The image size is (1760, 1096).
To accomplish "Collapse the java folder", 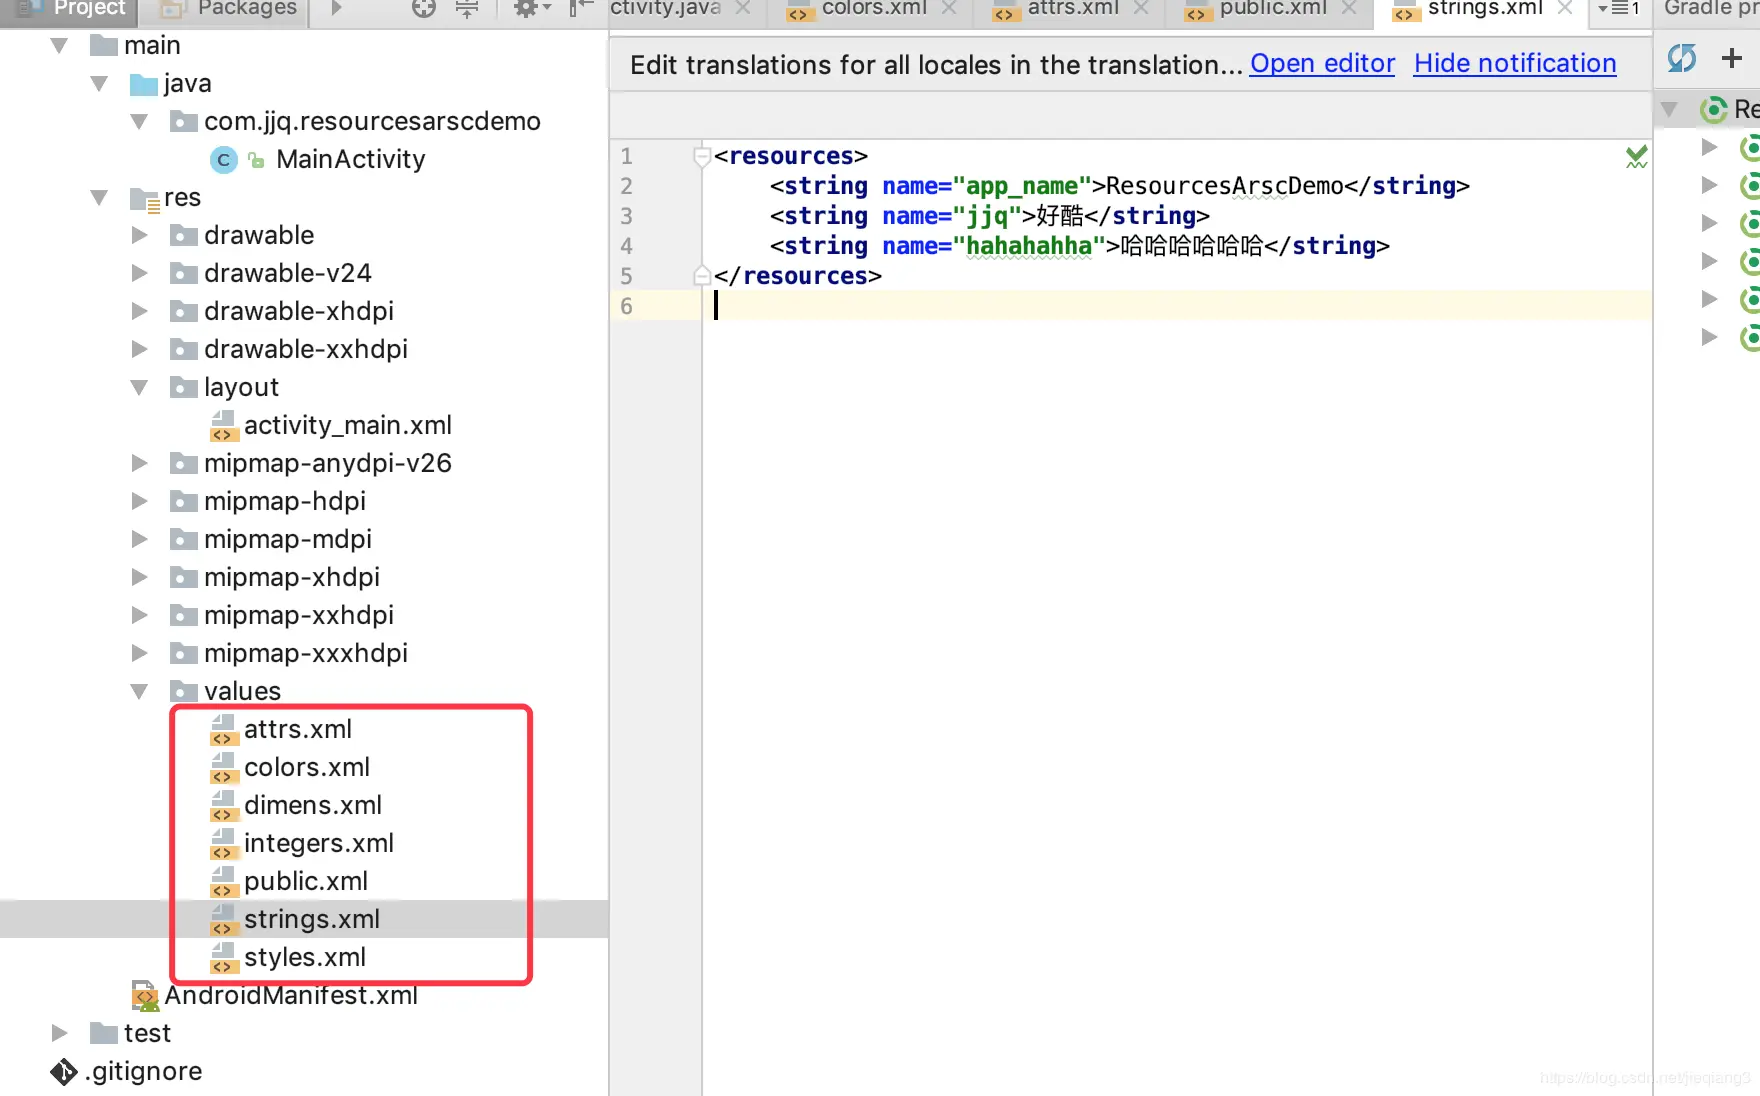I will pos(99,84).
